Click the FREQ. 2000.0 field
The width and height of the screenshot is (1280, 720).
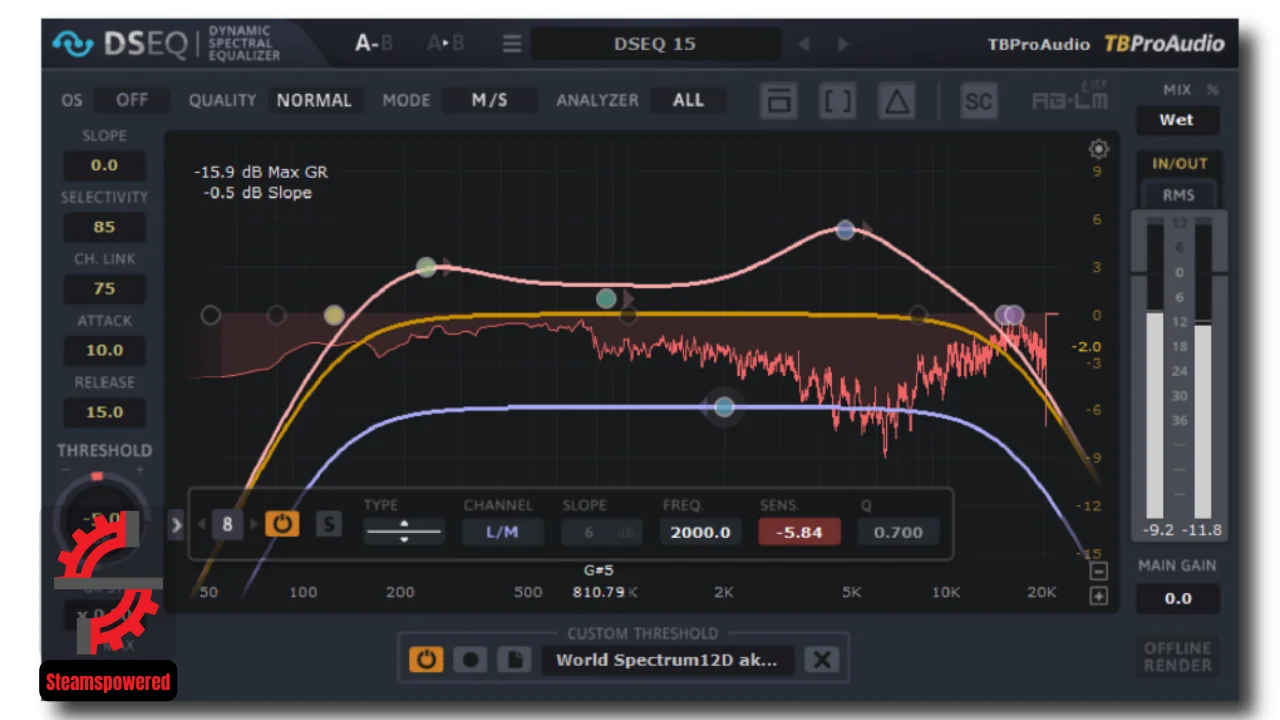(x=700, y=532)
